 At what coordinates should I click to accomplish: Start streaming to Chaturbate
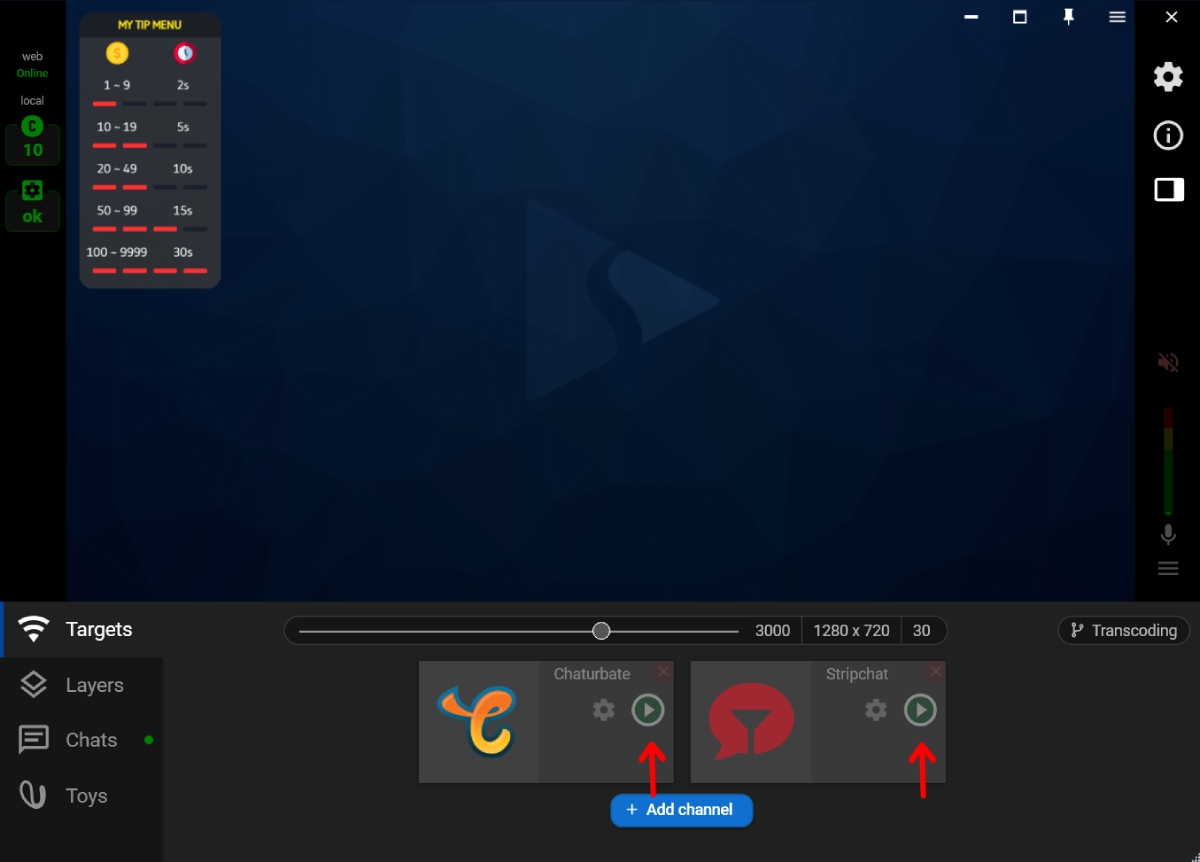(648, 710)
